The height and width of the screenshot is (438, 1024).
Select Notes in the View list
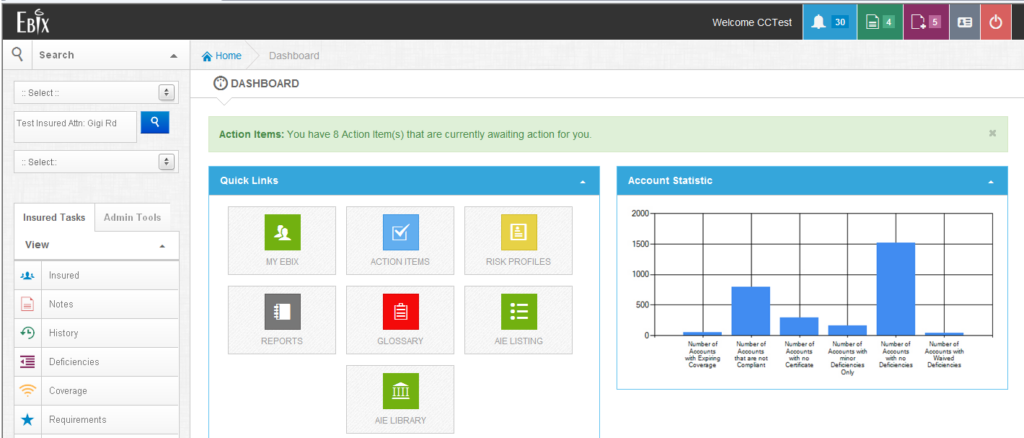coord(96,304)
